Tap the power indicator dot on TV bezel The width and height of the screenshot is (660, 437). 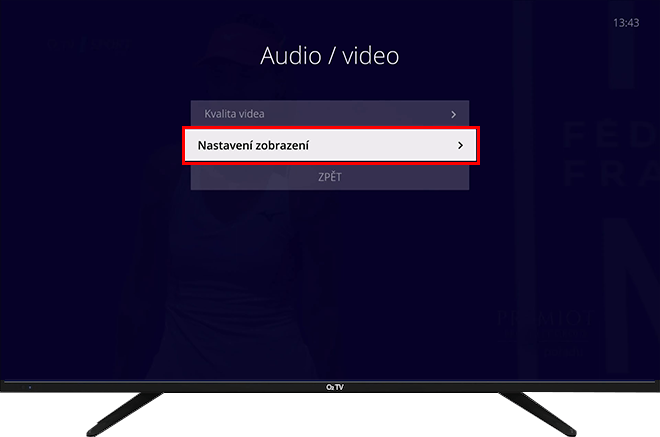[29, 386]
